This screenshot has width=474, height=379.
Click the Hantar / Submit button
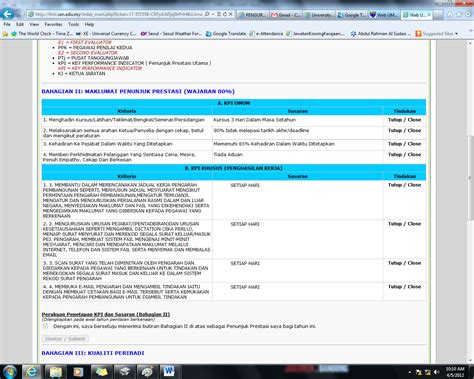65,339
